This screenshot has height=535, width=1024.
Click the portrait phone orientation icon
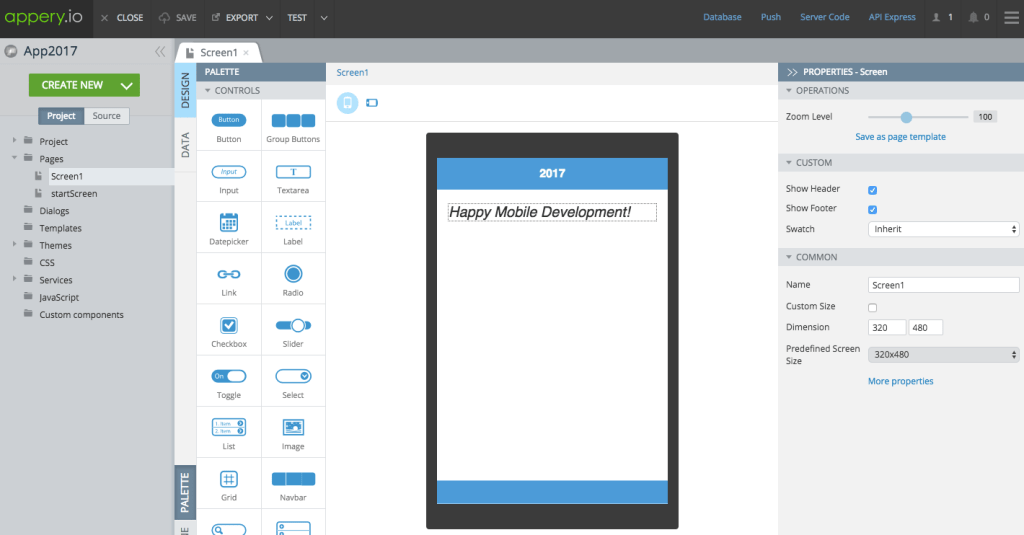coord(347,103)
